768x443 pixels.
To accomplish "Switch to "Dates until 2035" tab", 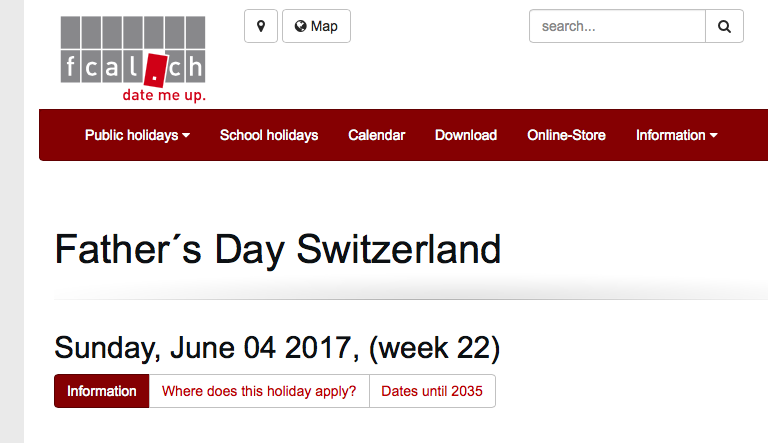I will (432, 391).
